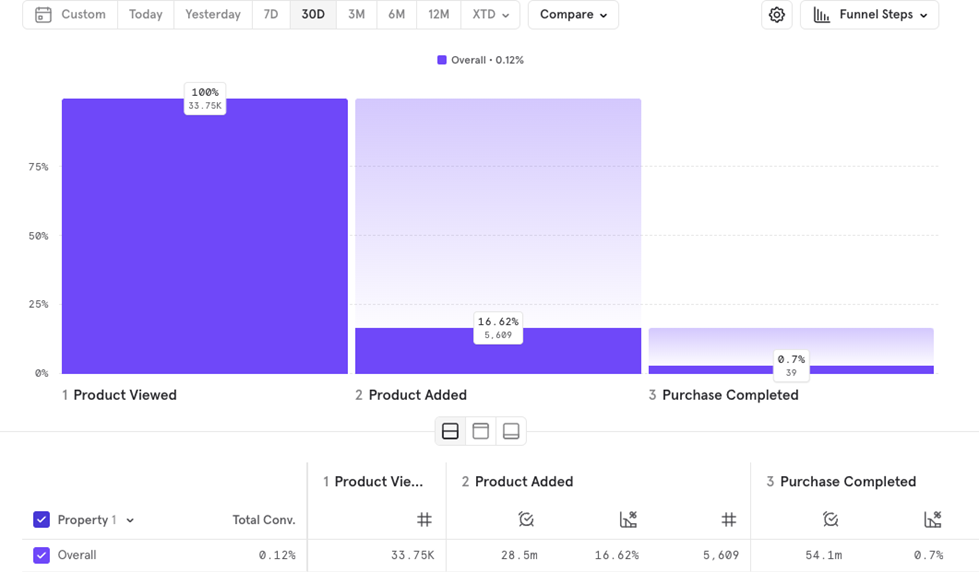The image size is (979, 572).
Task: Select the split chart-and-table layout icon
Action: (450, 431)
